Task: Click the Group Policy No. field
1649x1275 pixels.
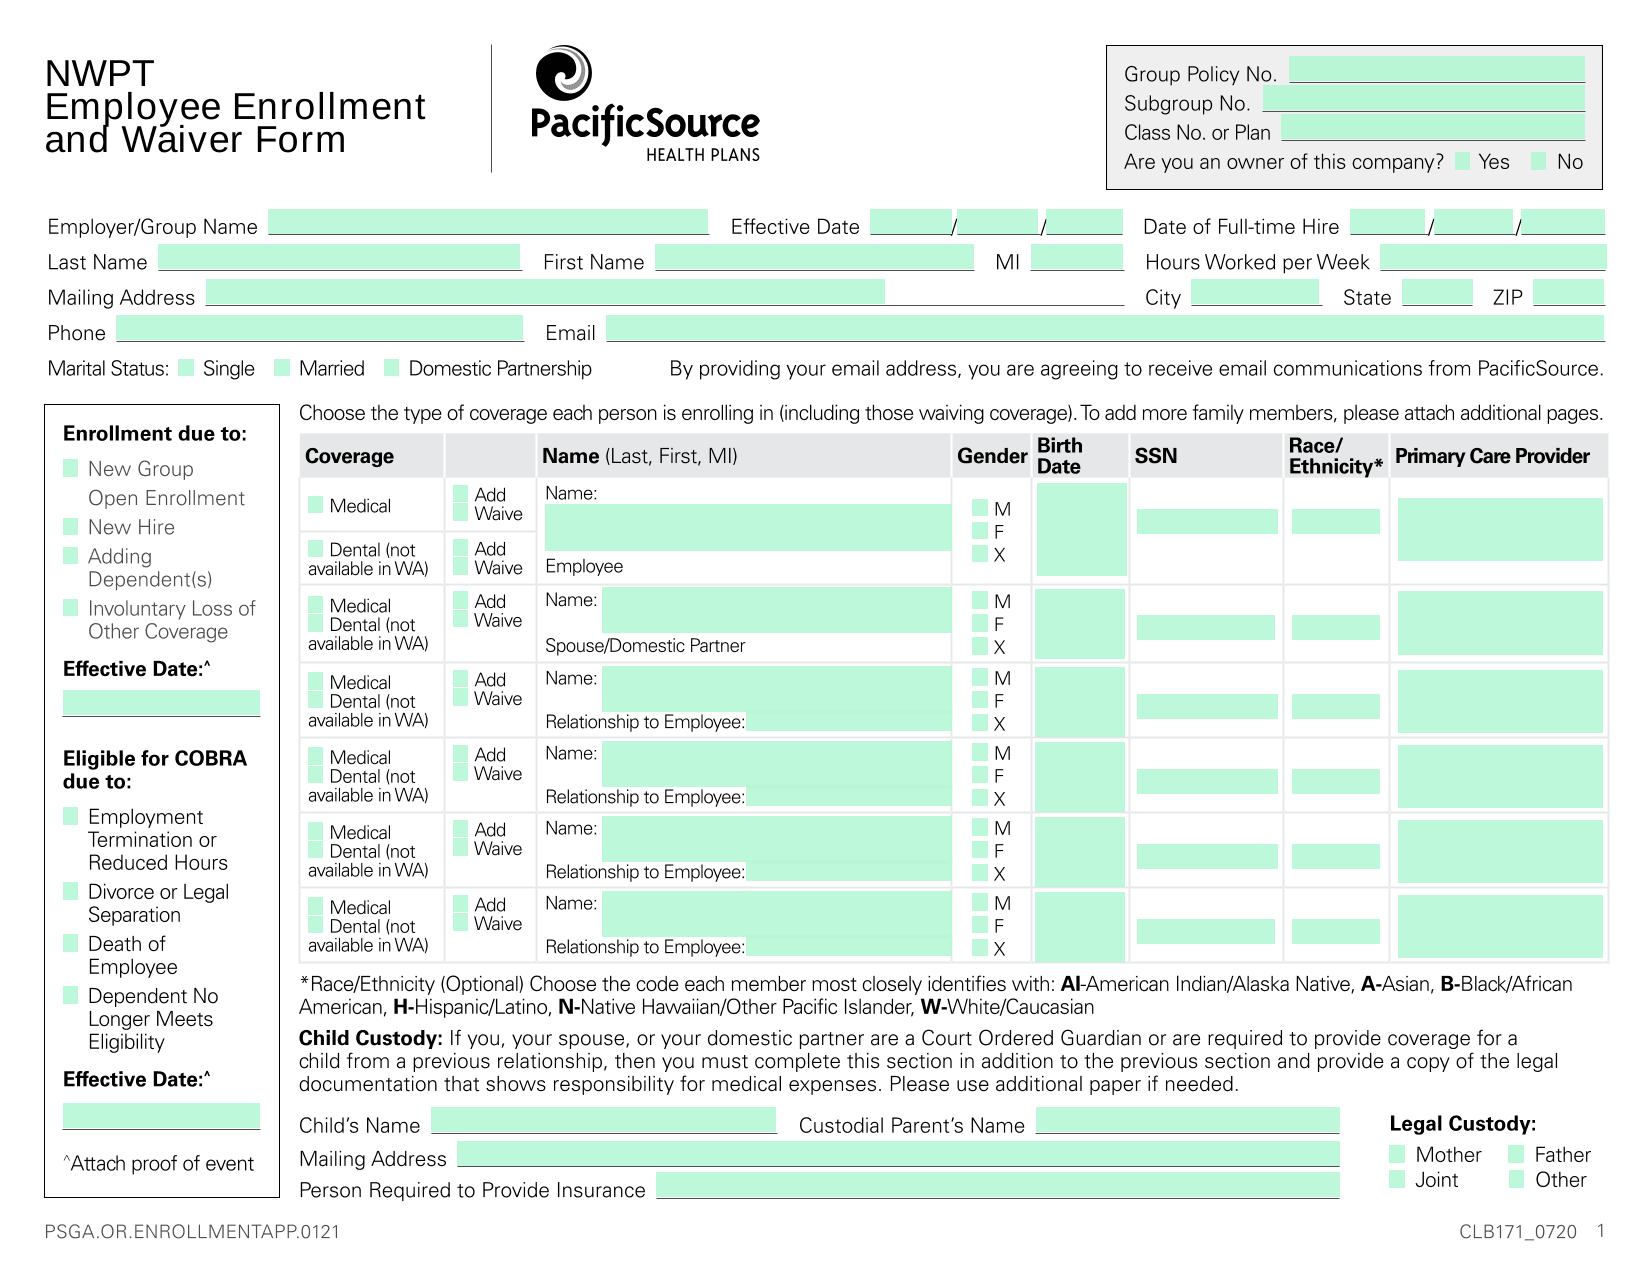Action: click(1437, 70)
